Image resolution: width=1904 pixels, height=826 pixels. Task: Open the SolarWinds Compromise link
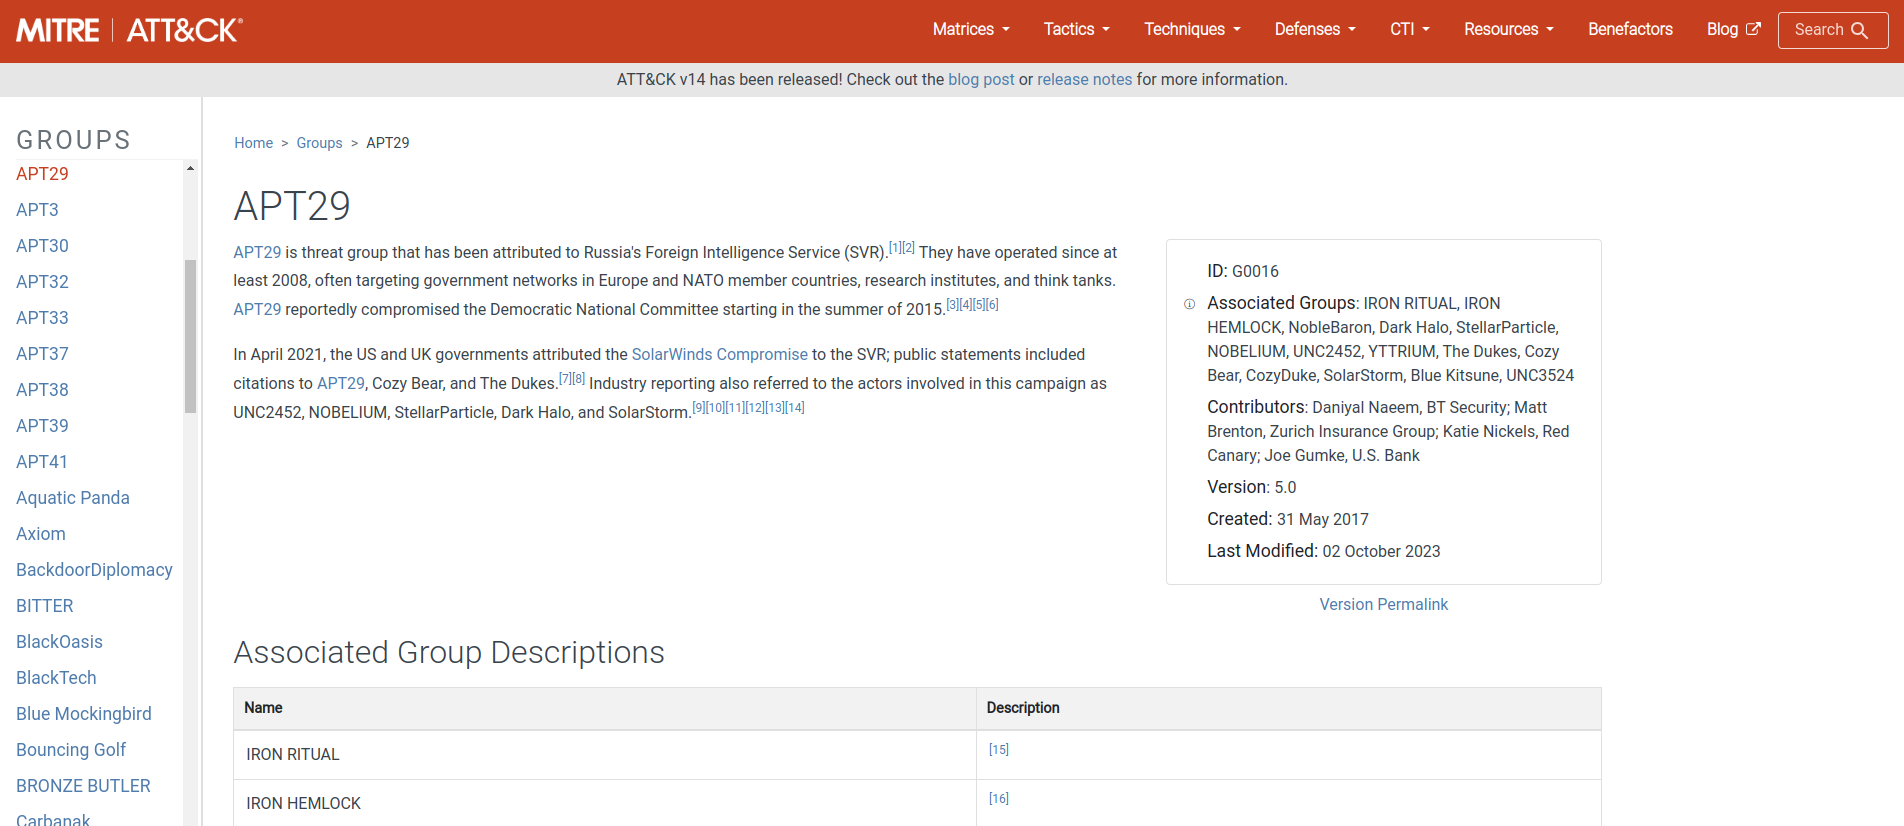(x=719, y=355)
